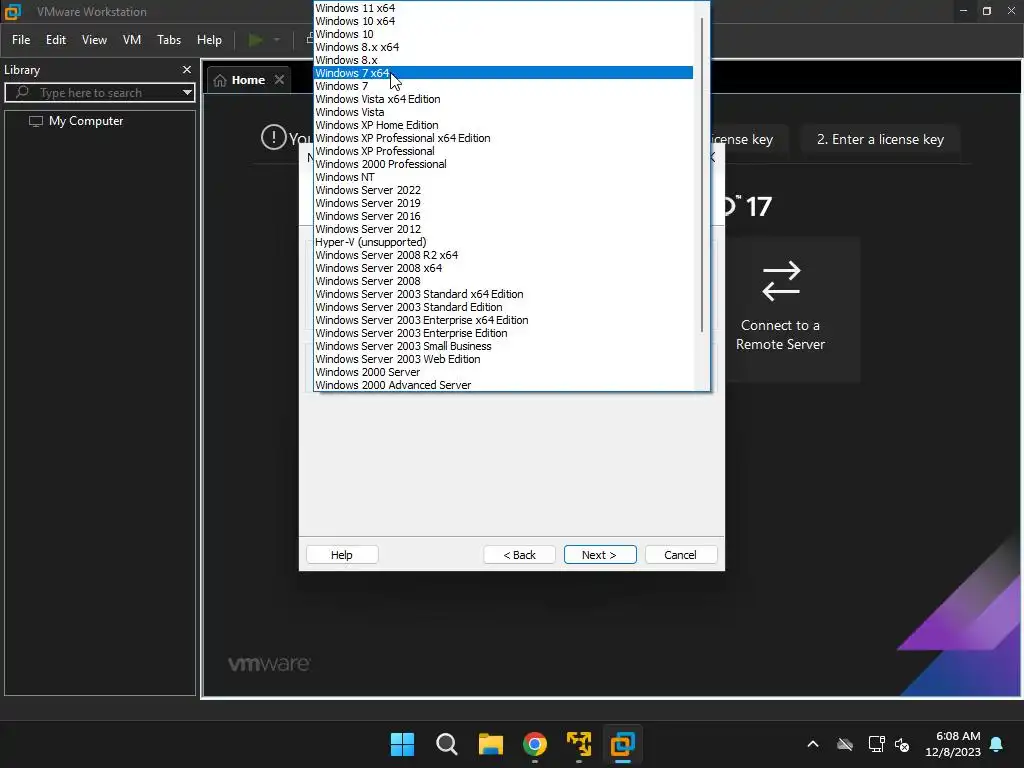Pick Windows 7 in the dropdown list
The image size is (1024, 768).
pyautogui.click(x=503, y=86)
